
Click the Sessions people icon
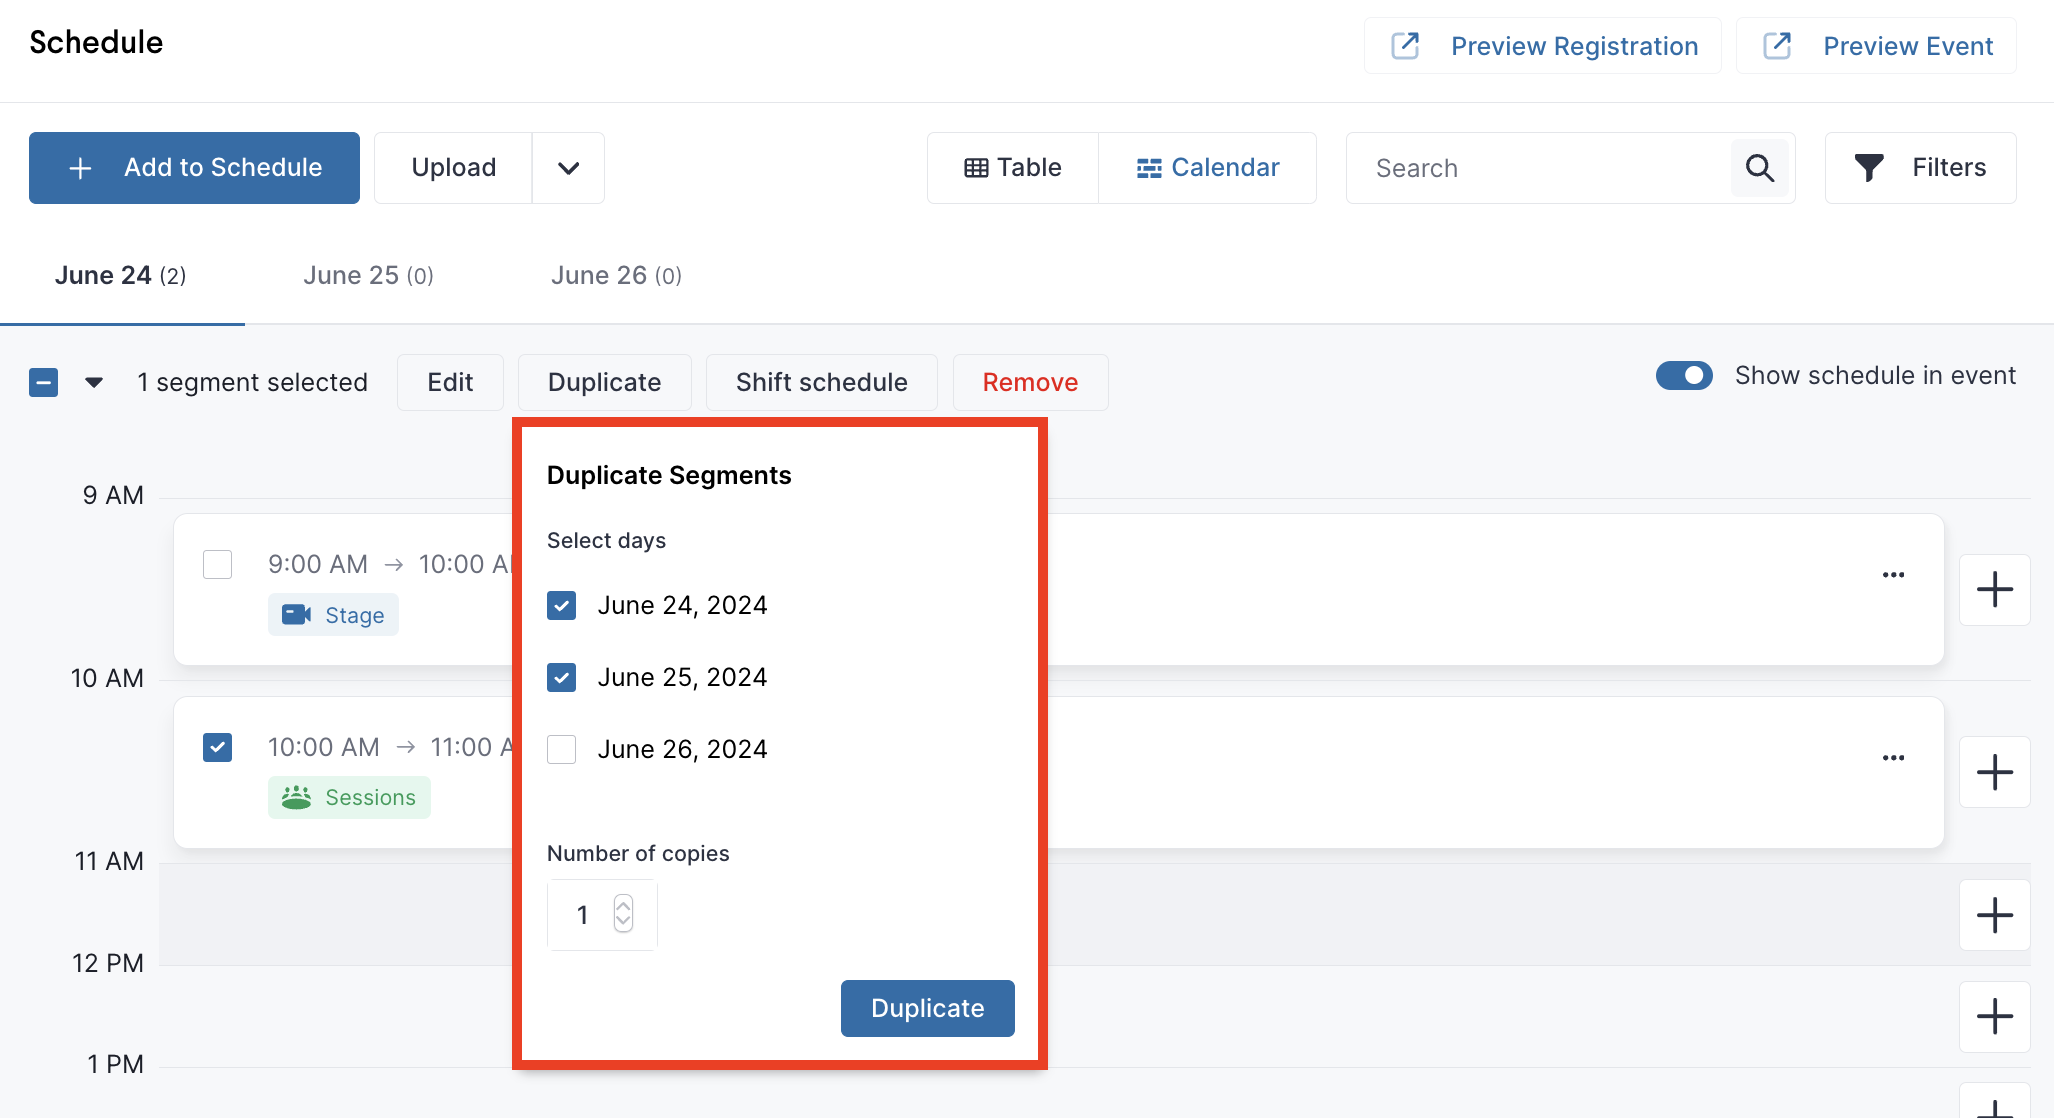297,797
